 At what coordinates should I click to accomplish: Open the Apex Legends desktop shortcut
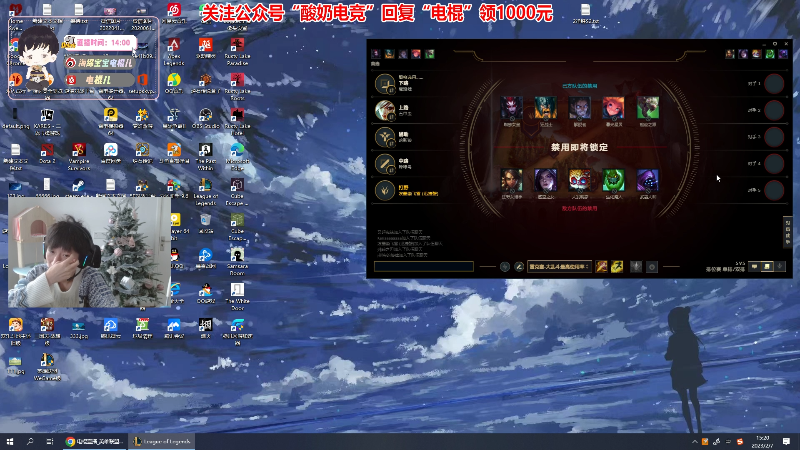174,52
